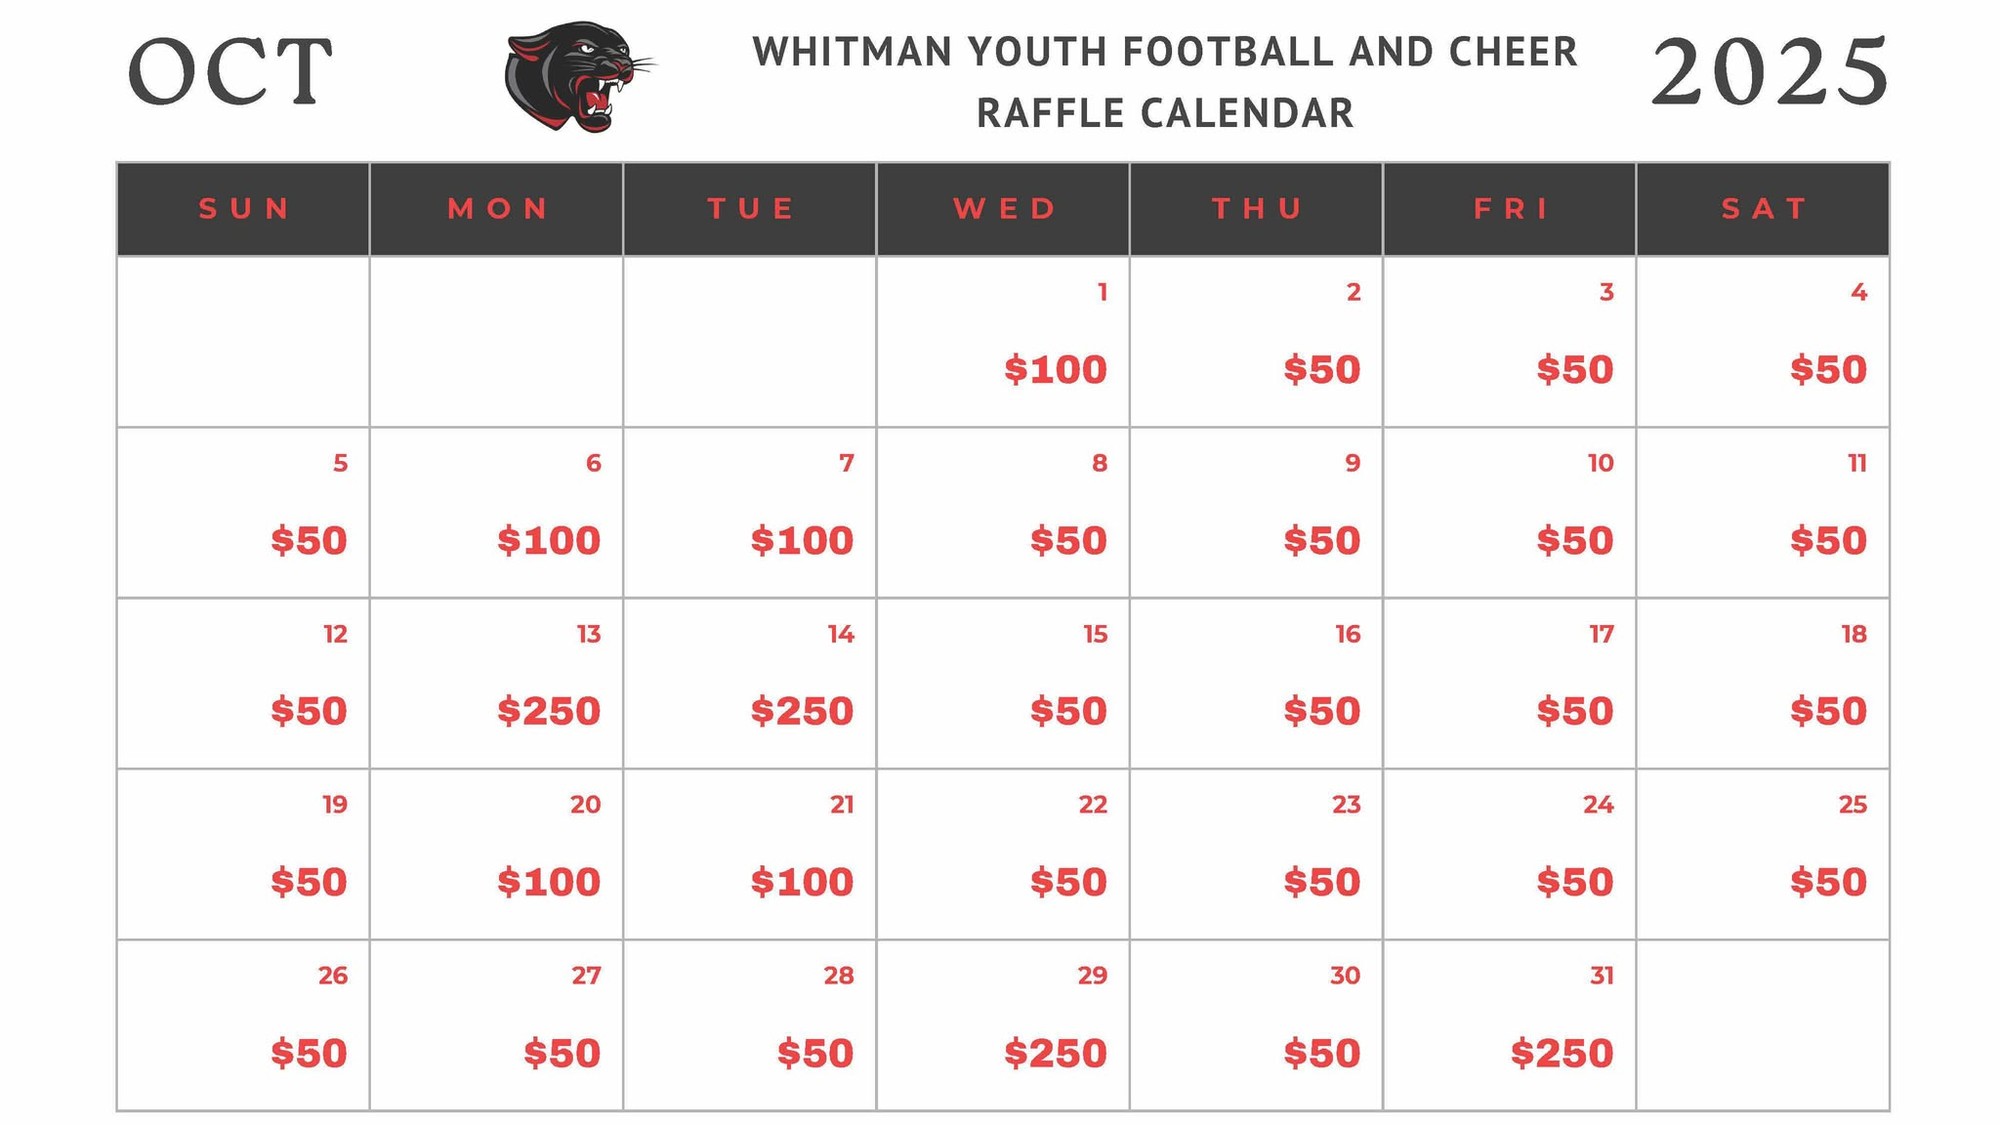Click the Raffle Calendar title text
Image resolution: width=2000 pixels, height=1125 pixels.
[x=1165, y=112]
